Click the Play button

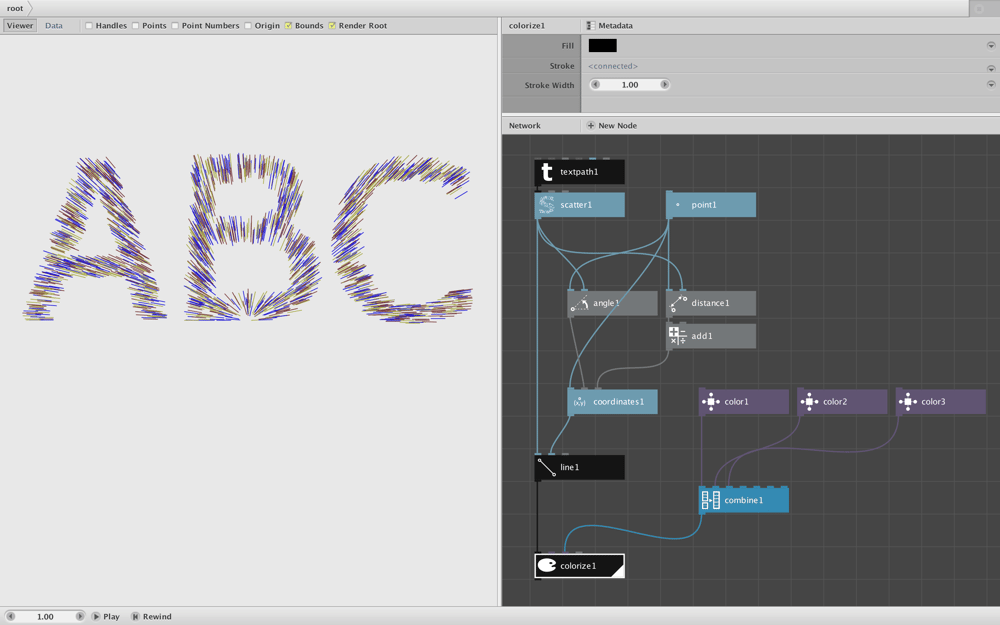tap(106, 617)
